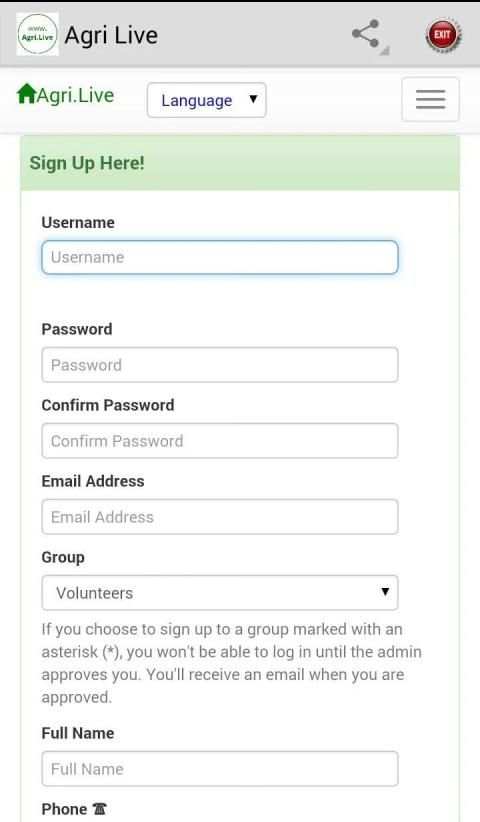Tap the bold Phone label text
The height and width of the screenshot is (822, 480).
point(64,809)
